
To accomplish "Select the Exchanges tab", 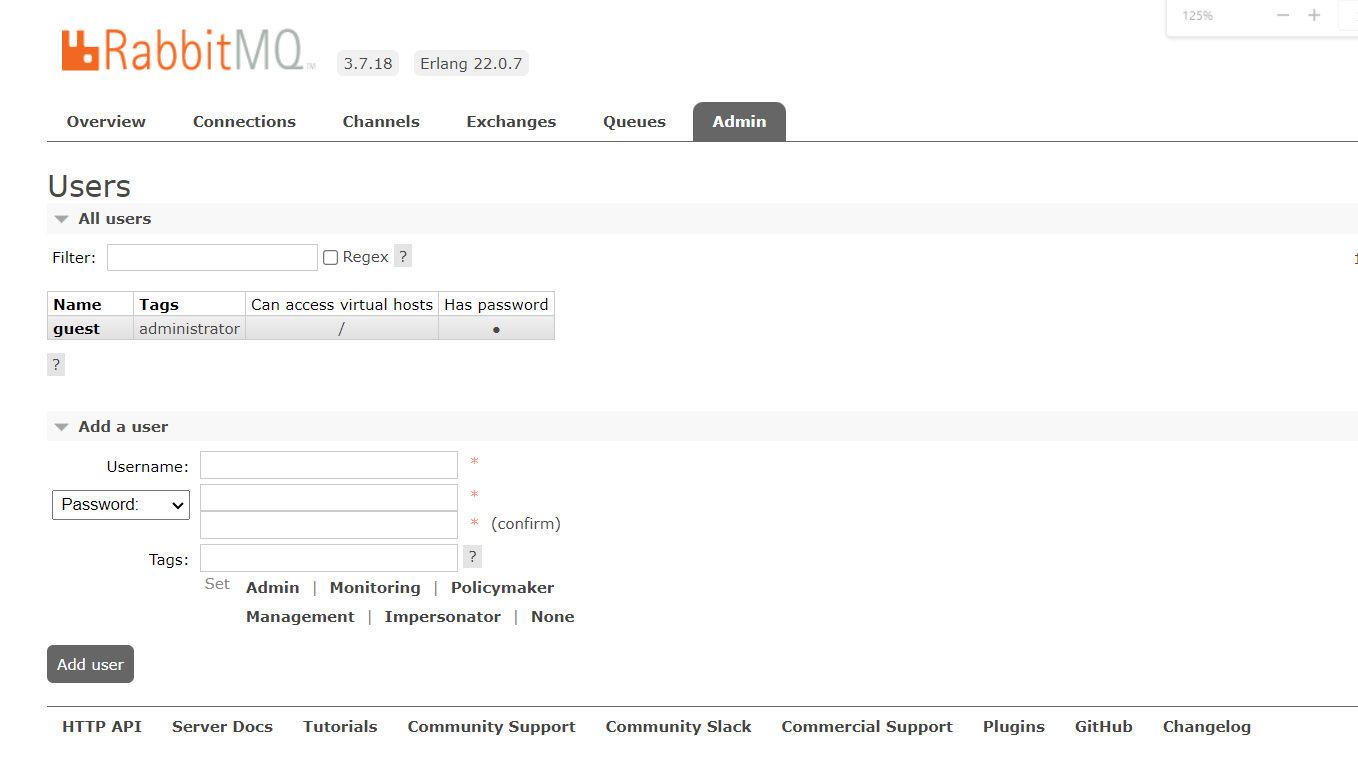I will point(511,121).
